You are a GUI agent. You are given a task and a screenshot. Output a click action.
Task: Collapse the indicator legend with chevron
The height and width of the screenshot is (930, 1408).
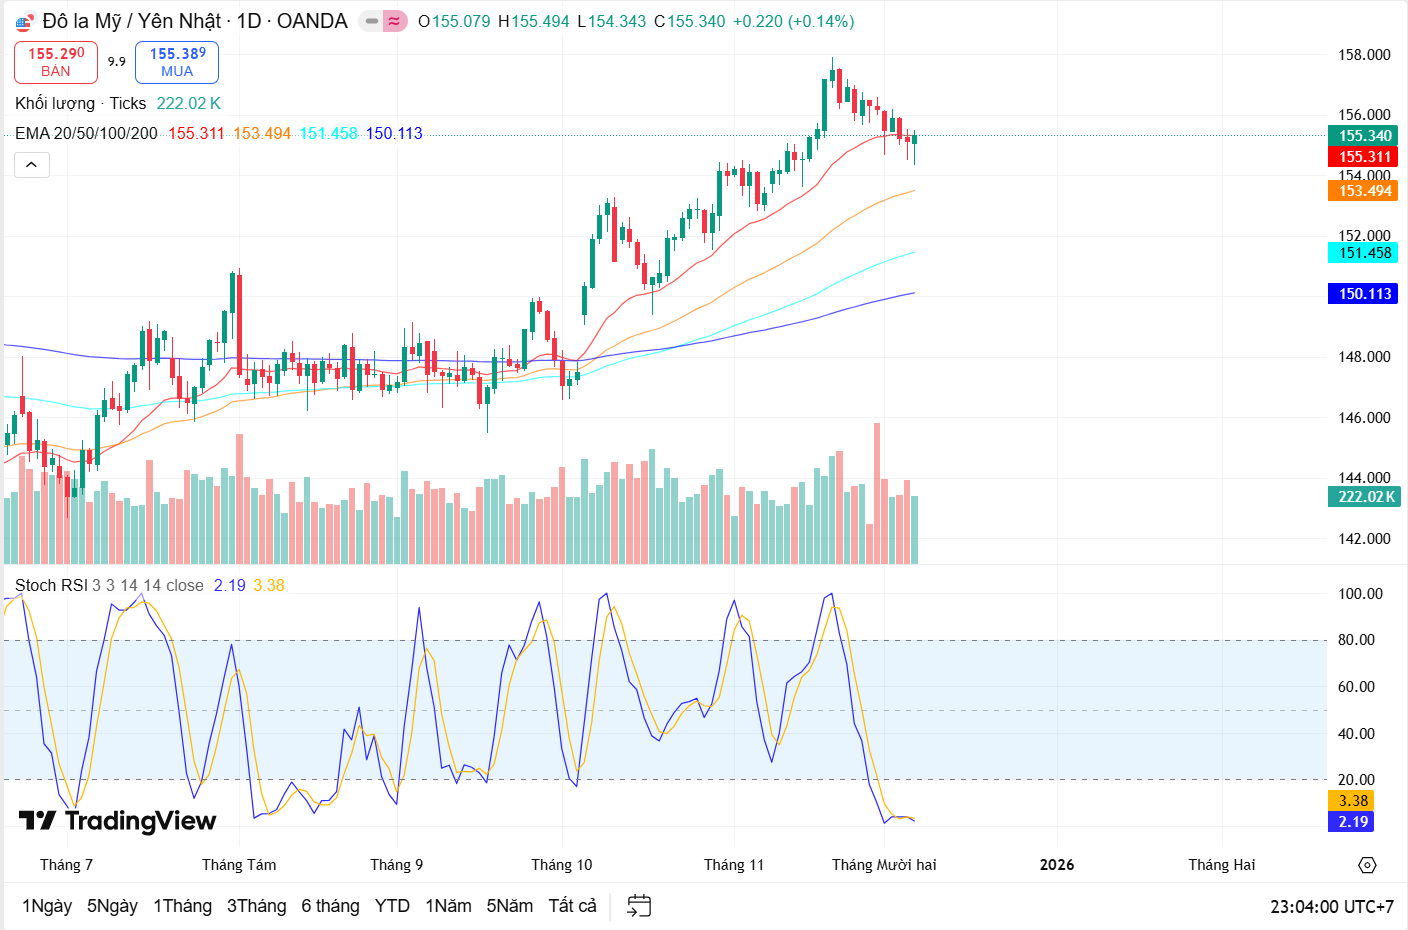point(32,165)
